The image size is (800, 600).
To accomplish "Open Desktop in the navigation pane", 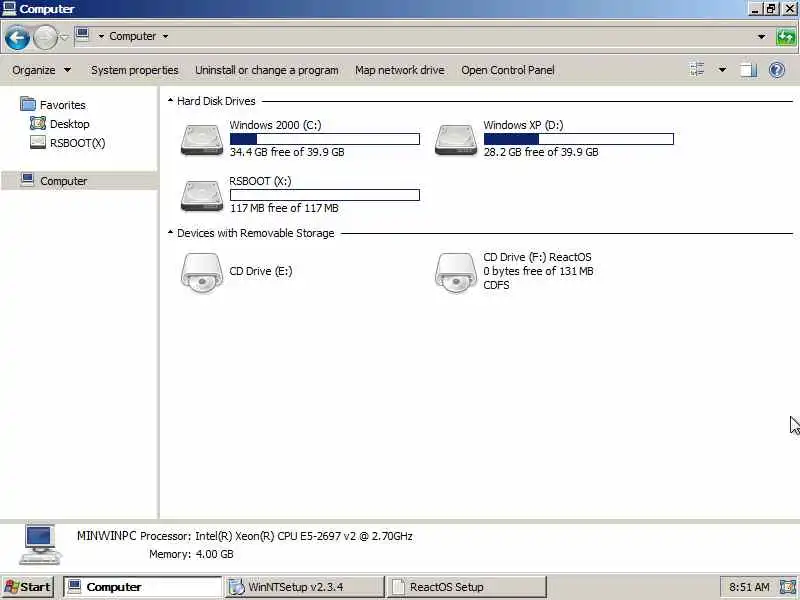I will (60, 124).
